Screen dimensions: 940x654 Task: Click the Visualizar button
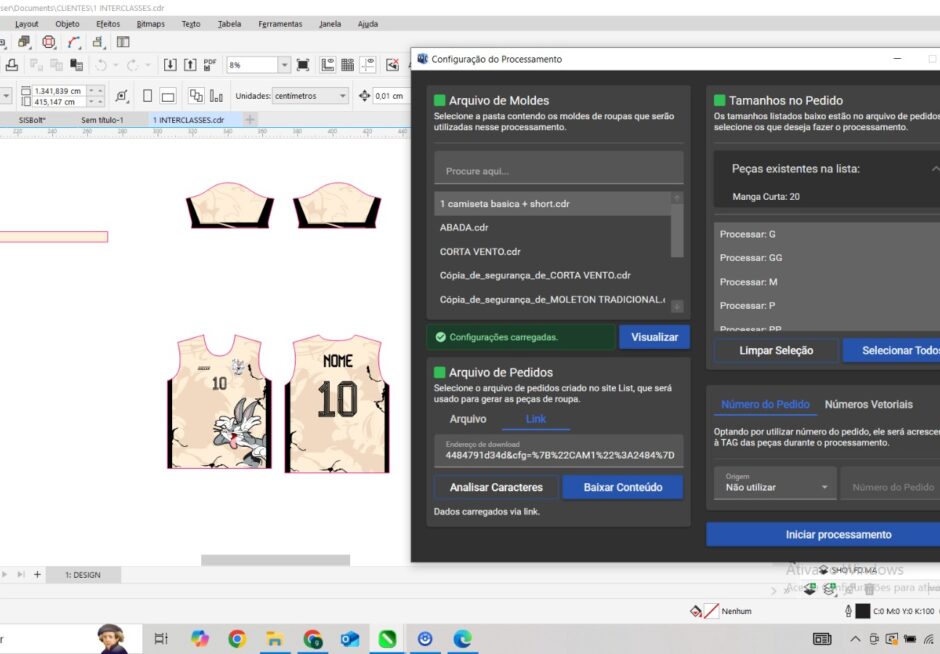pyautogui.click(x=654, y=337)
